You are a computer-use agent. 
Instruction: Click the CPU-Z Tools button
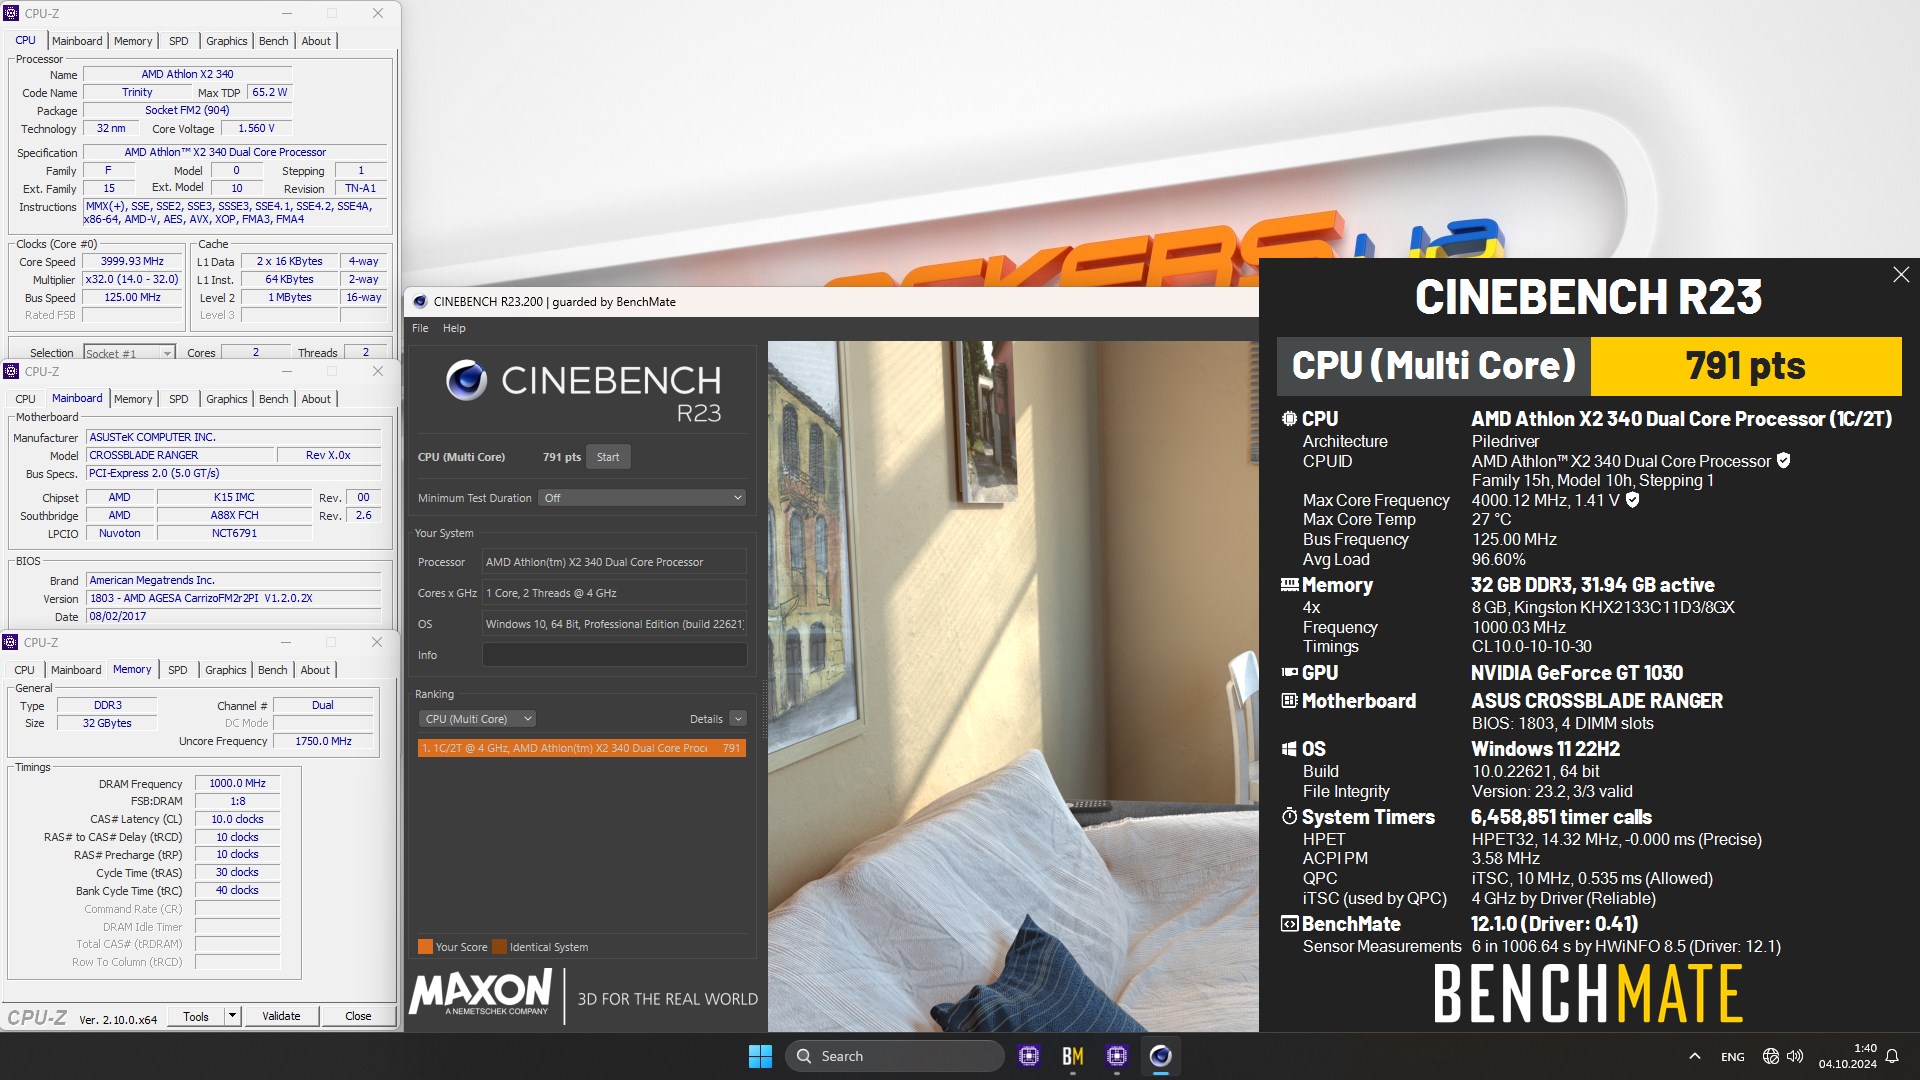196,1016
